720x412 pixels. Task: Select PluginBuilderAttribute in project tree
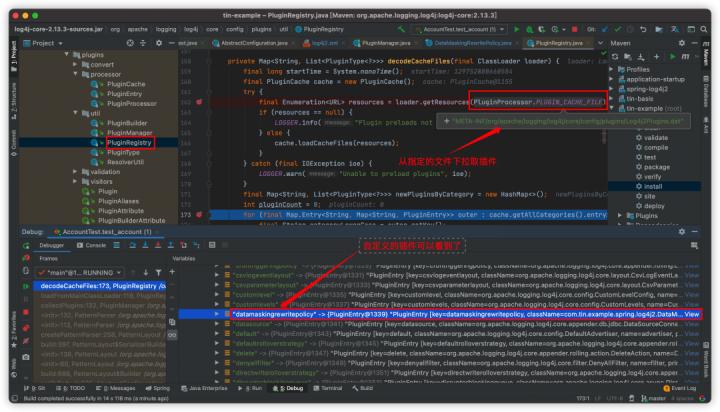tap(131, 220)
